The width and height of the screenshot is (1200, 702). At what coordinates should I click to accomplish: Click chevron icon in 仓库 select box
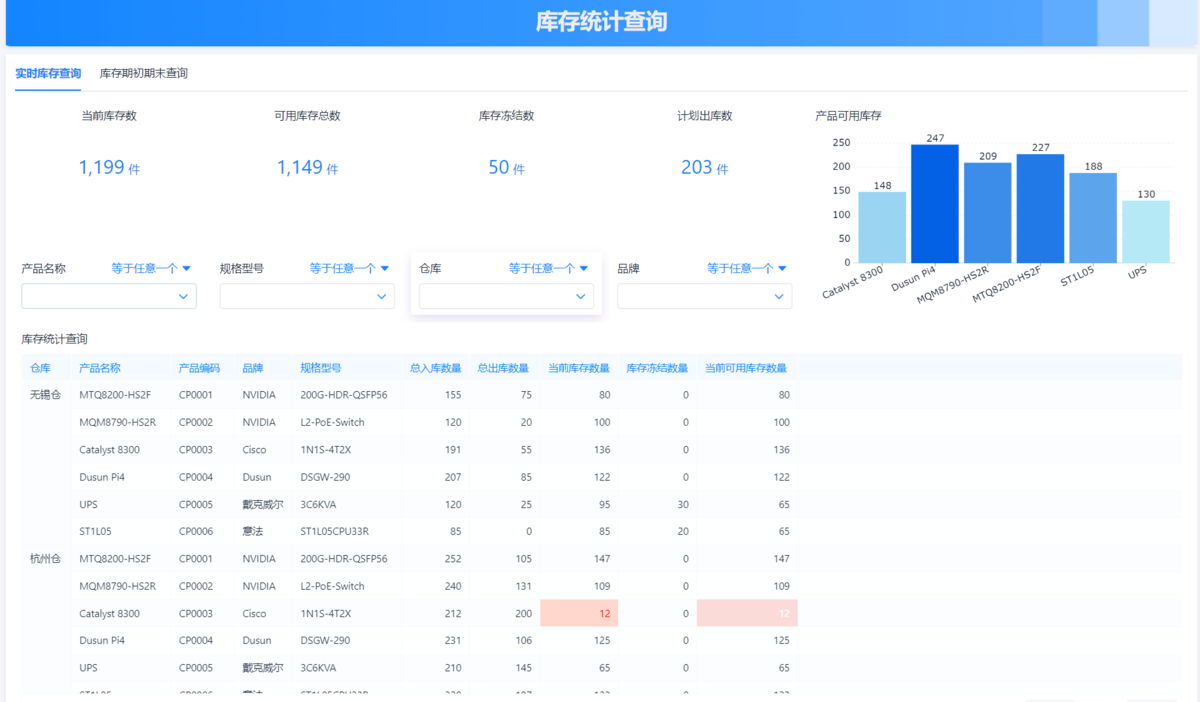coord(580,296)
